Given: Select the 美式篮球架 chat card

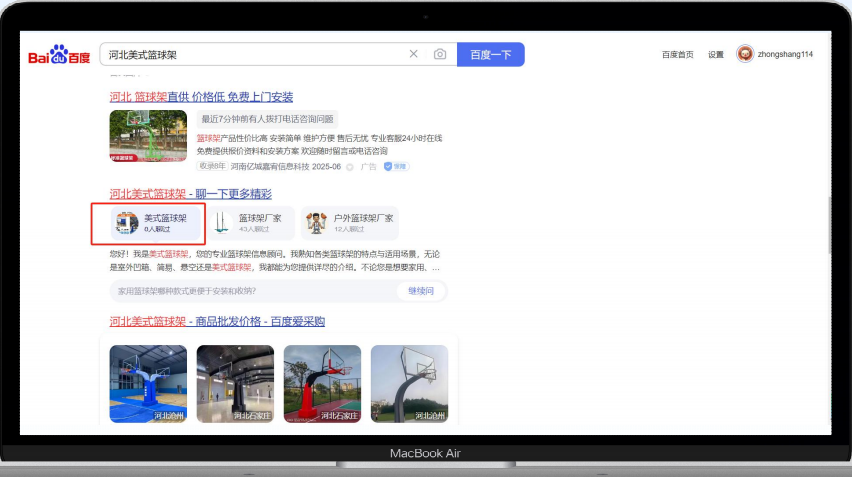Looking at the screenshot, I should tap(149, 223).
